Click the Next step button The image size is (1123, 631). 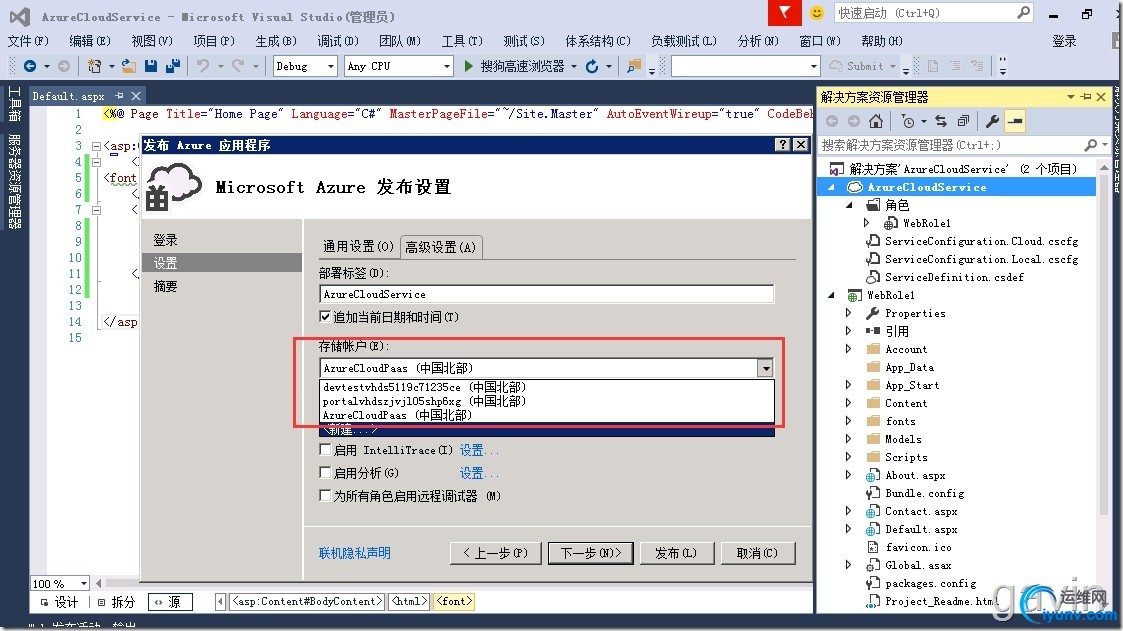coord(590,553)
